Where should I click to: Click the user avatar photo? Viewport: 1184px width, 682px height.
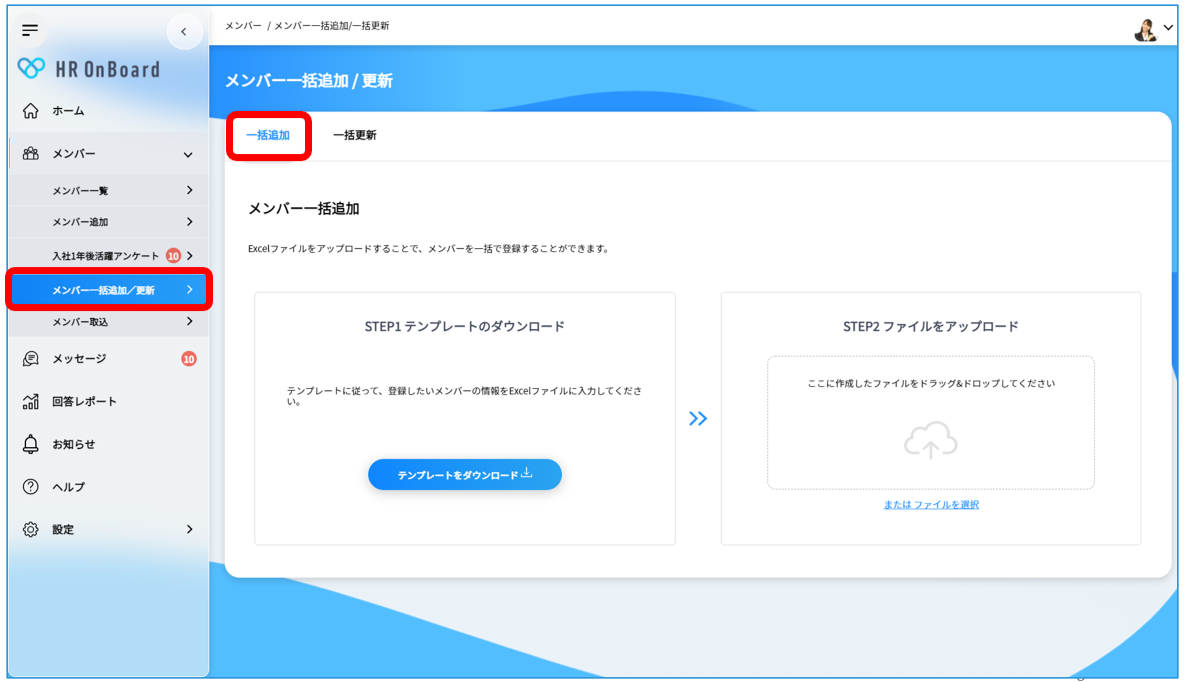click(x=1145, y=29)
